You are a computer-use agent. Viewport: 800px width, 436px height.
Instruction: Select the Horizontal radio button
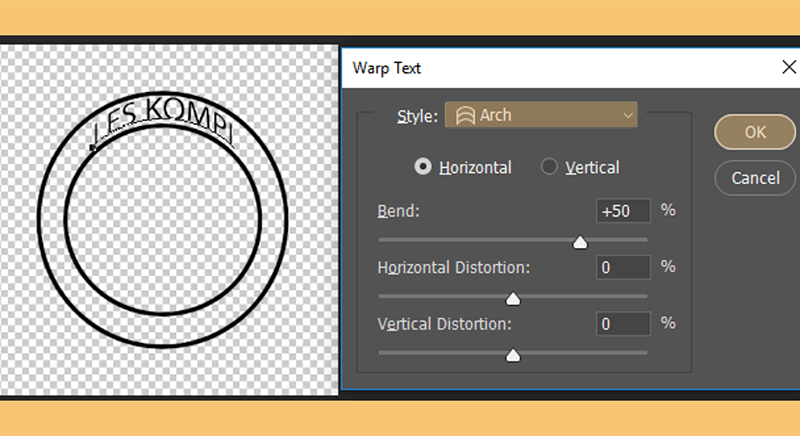423,167
